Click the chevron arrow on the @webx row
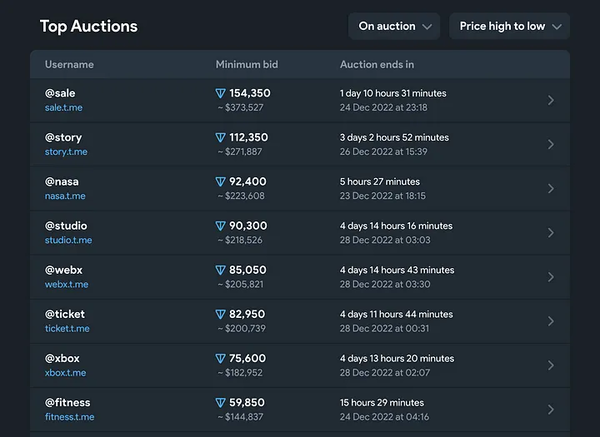Image resolution: width=600 pixels, height=437 pixels. coord(551,277)
